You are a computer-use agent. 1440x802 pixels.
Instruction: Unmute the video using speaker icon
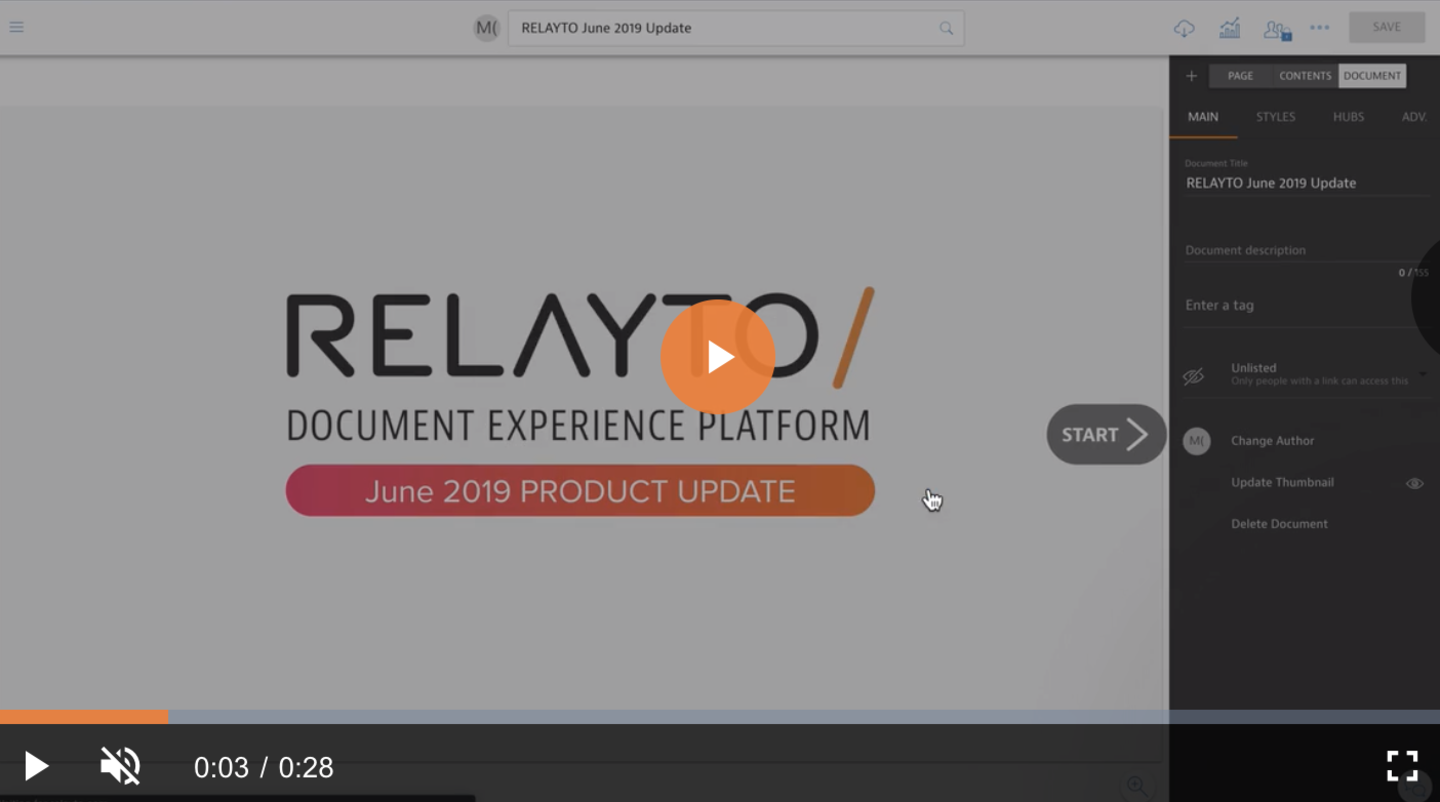pos(120,766)
